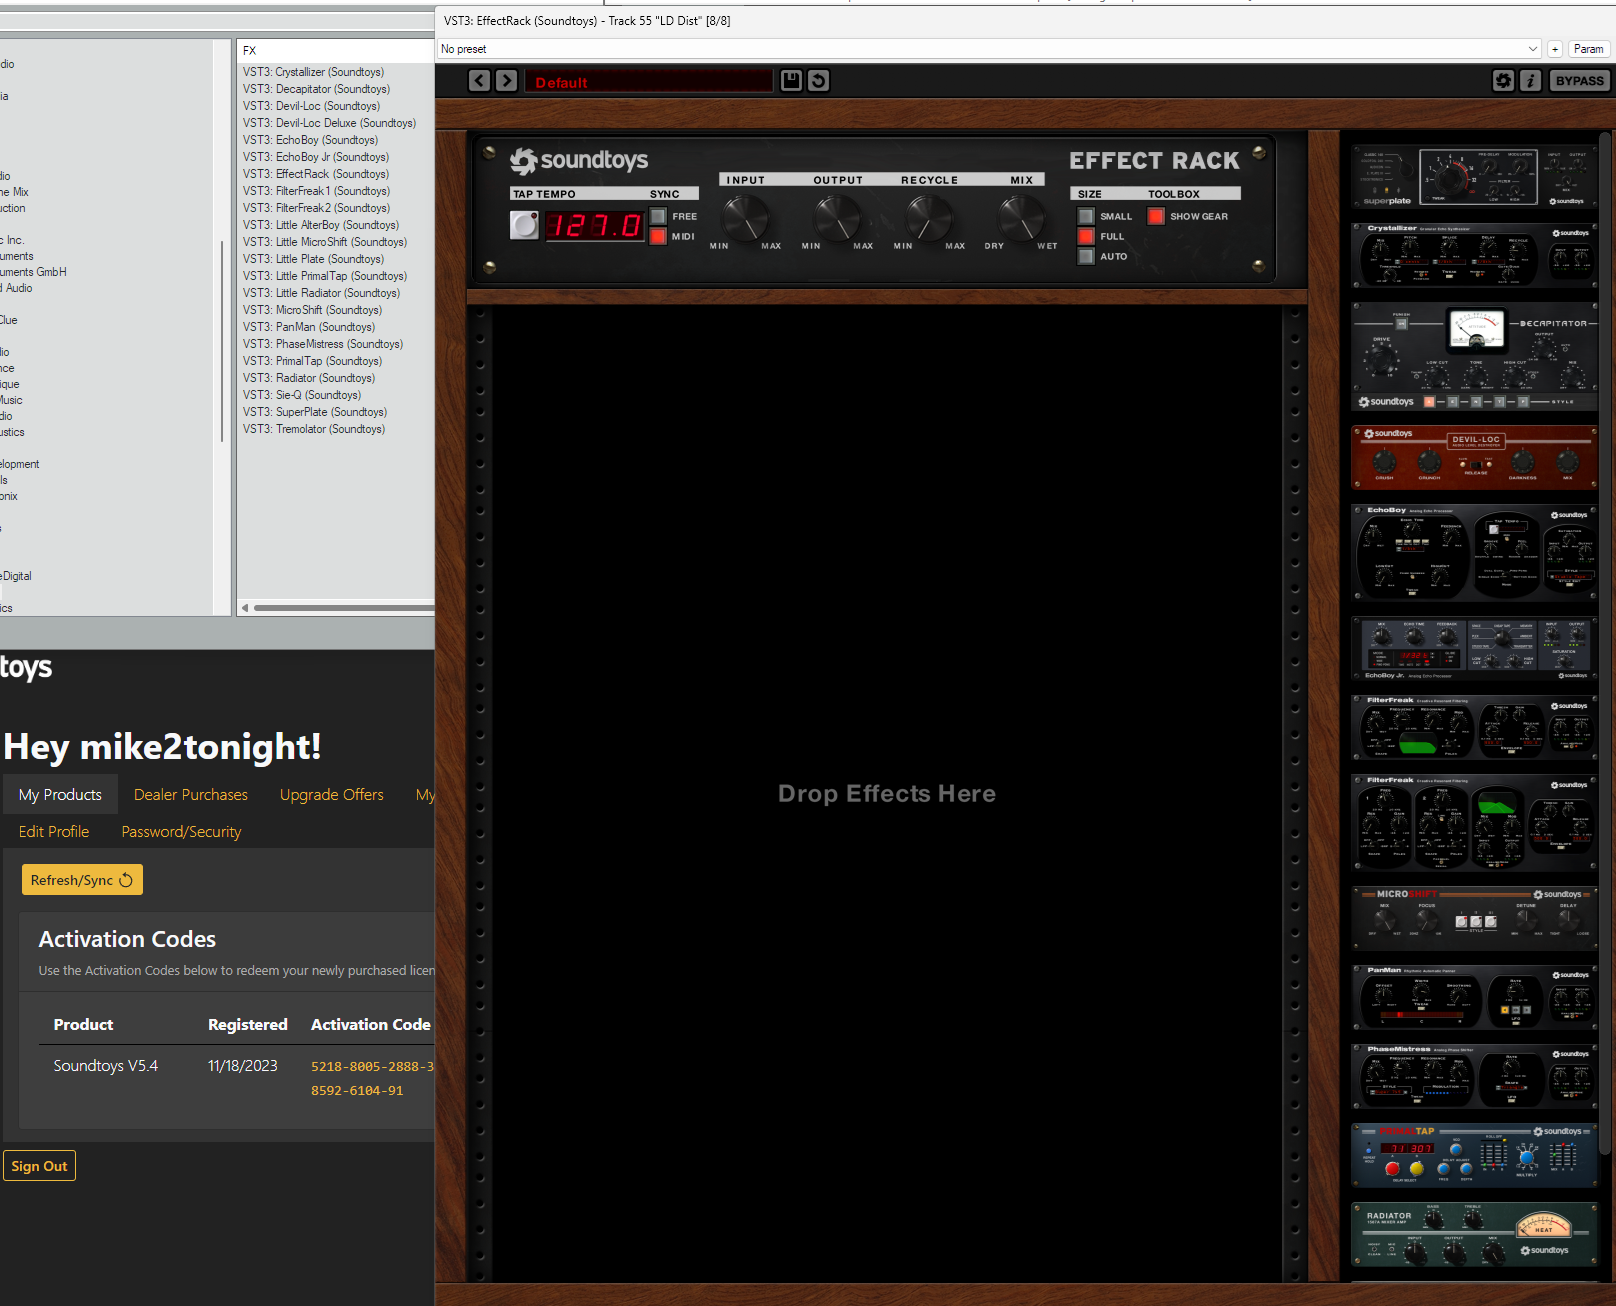Open the Param button
This screenshot has height=1306, width=1616.
coord(1588,49)
